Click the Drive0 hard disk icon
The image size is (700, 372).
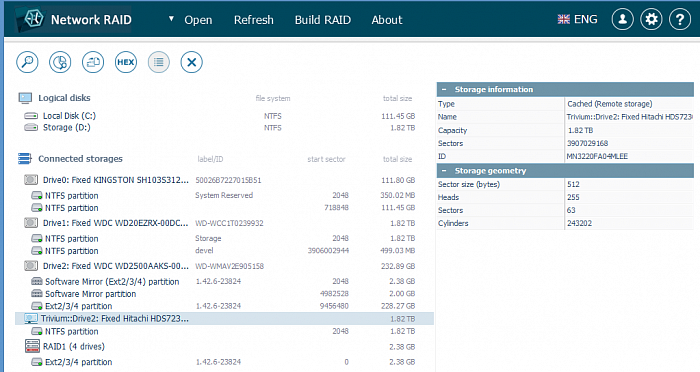coord(31,180)
